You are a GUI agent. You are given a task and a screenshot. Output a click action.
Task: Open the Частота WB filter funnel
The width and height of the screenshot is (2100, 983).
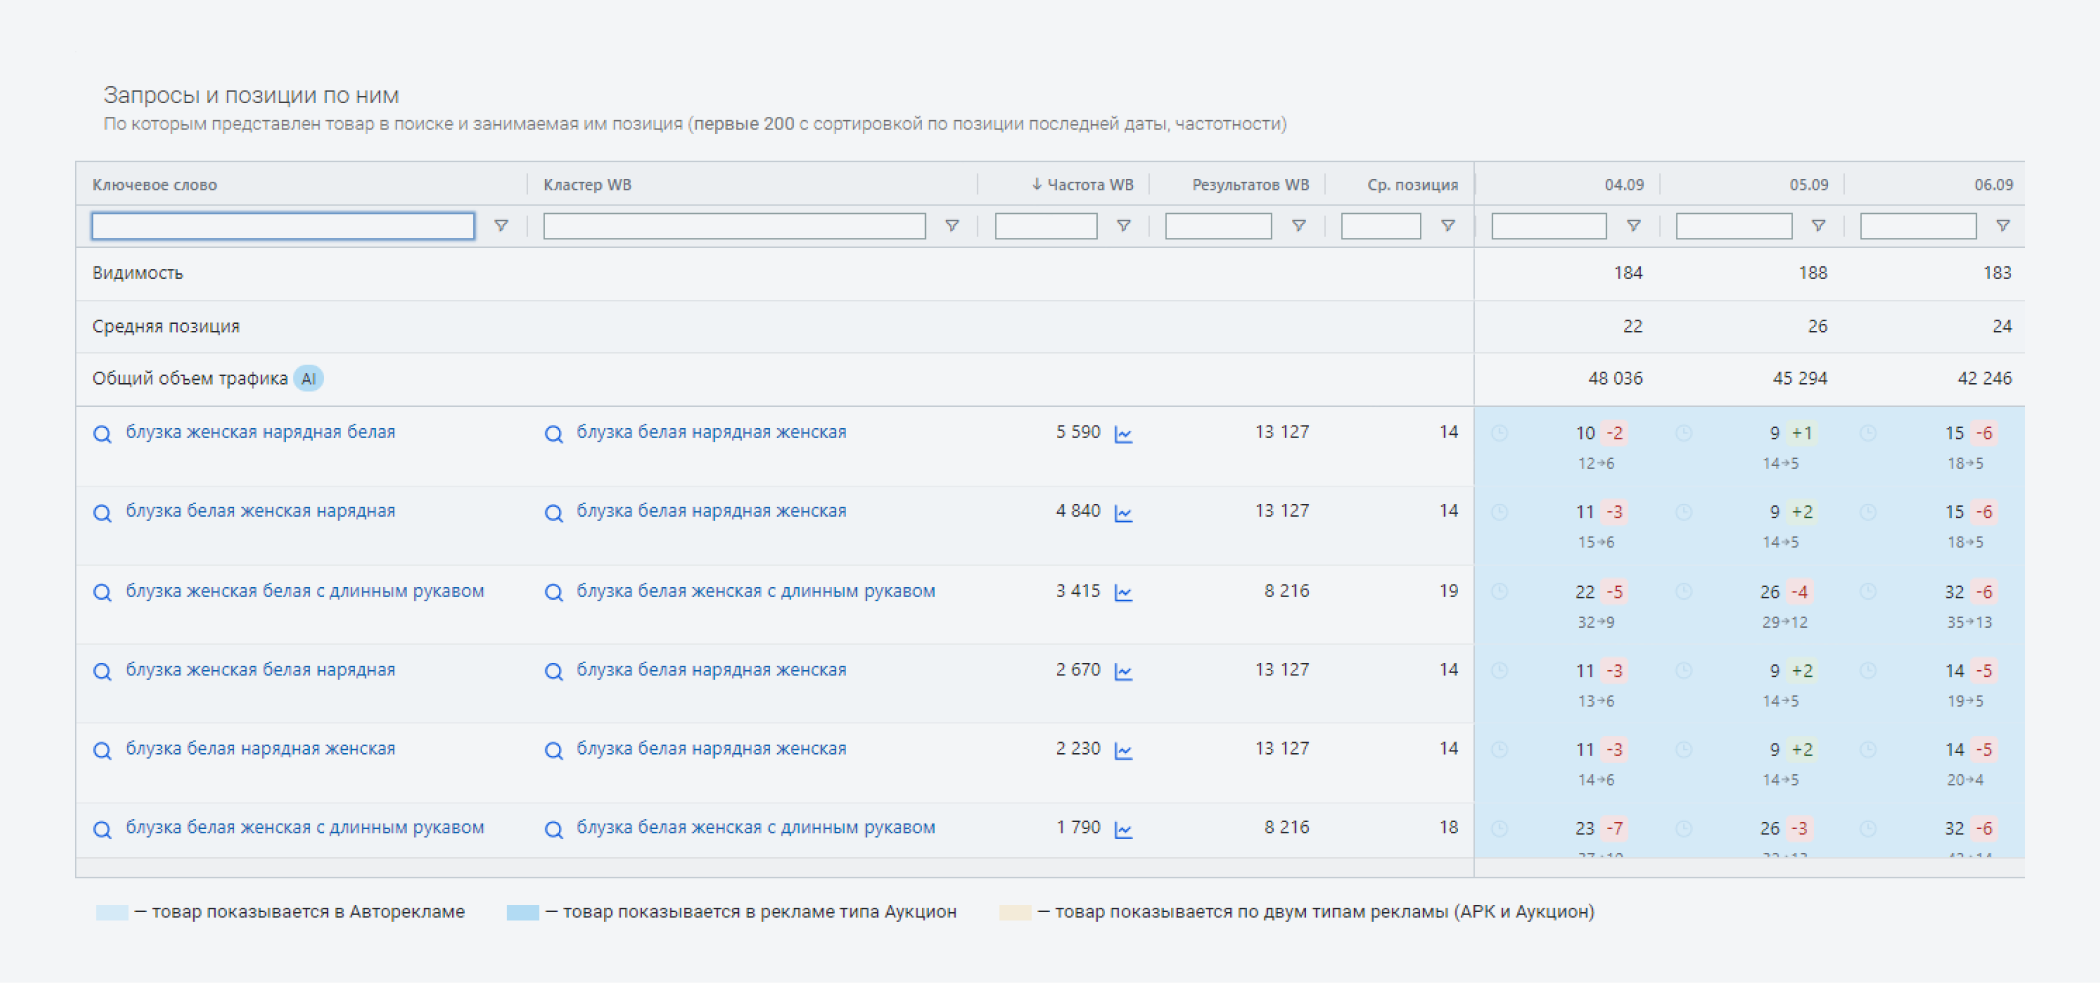1123,226
